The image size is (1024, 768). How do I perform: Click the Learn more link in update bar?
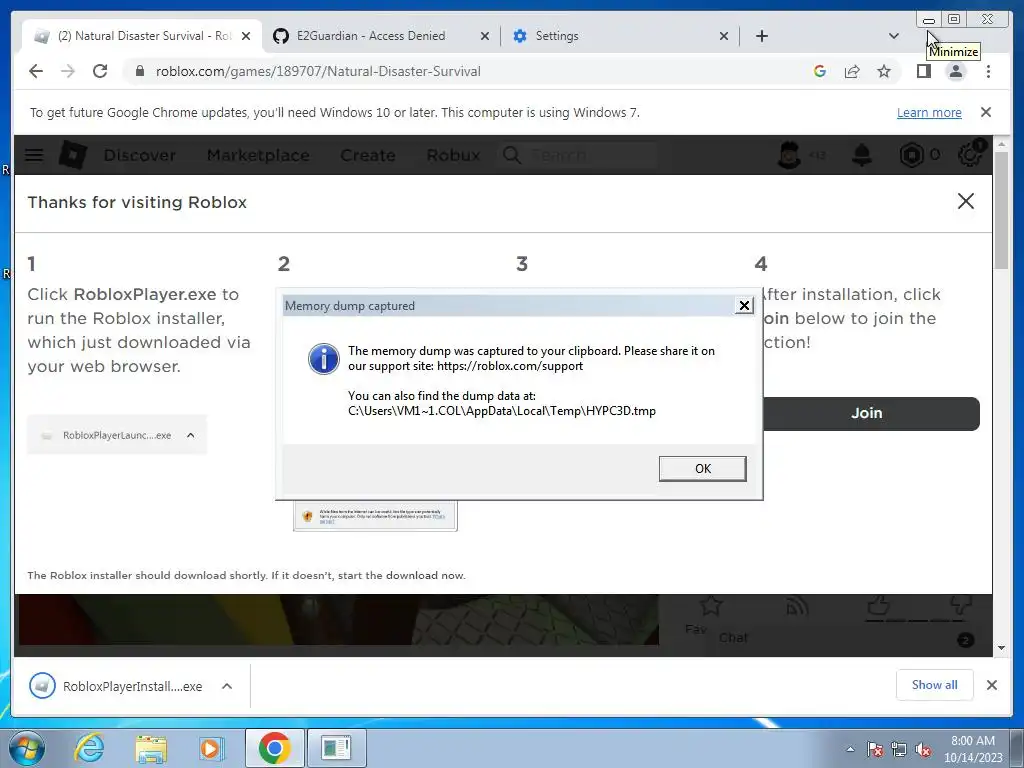coord(929,112)
